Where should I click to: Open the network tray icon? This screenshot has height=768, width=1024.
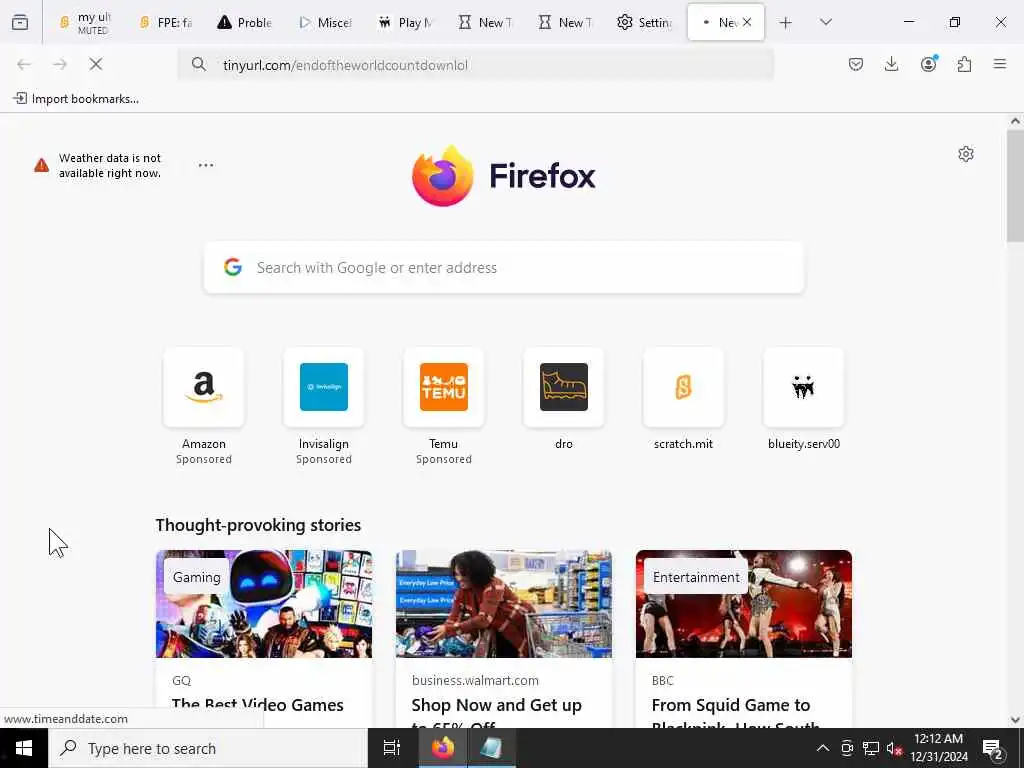point(871,748)
